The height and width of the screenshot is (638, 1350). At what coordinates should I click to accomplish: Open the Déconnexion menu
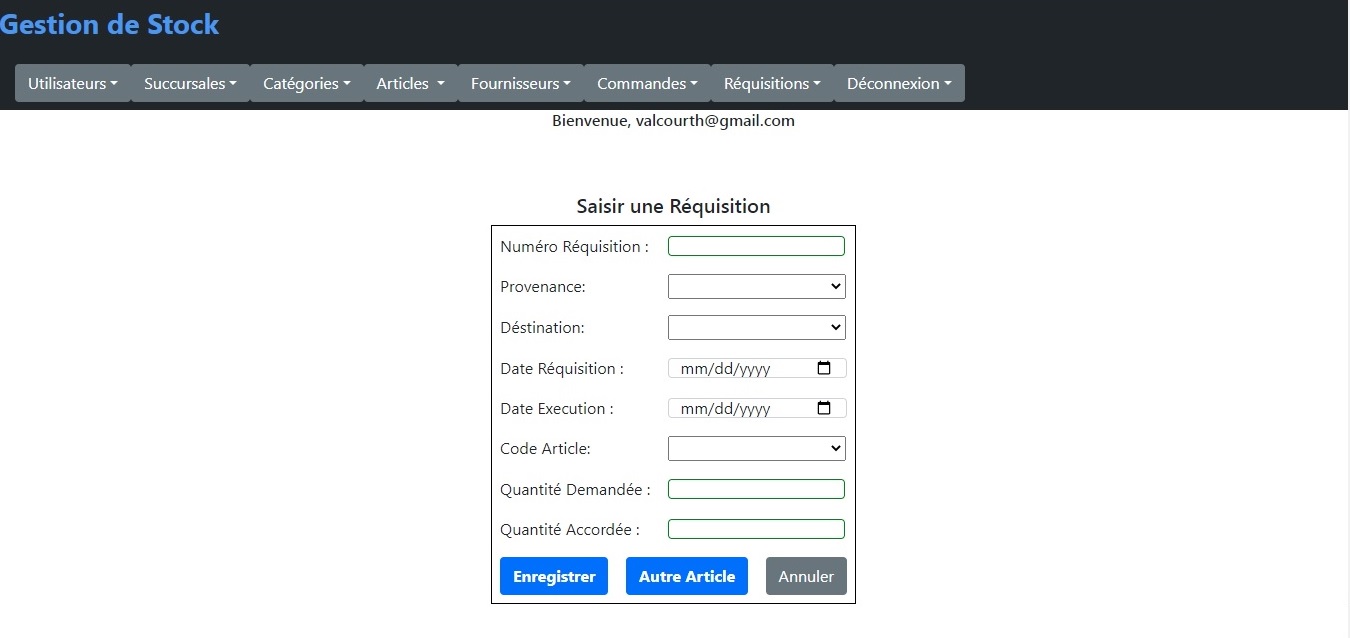pyautogui.click(x=899, y=83)
